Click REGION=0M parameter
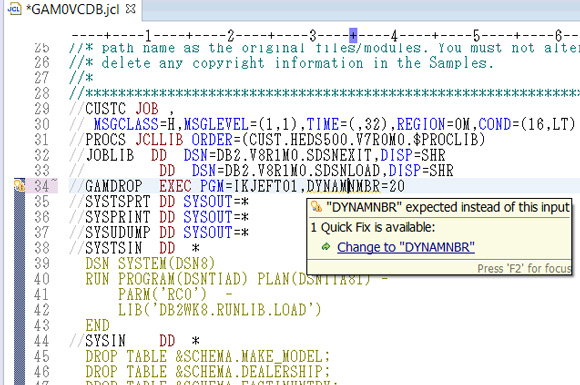580x385 pixels. pyautogui.click(x=433, y=124)
